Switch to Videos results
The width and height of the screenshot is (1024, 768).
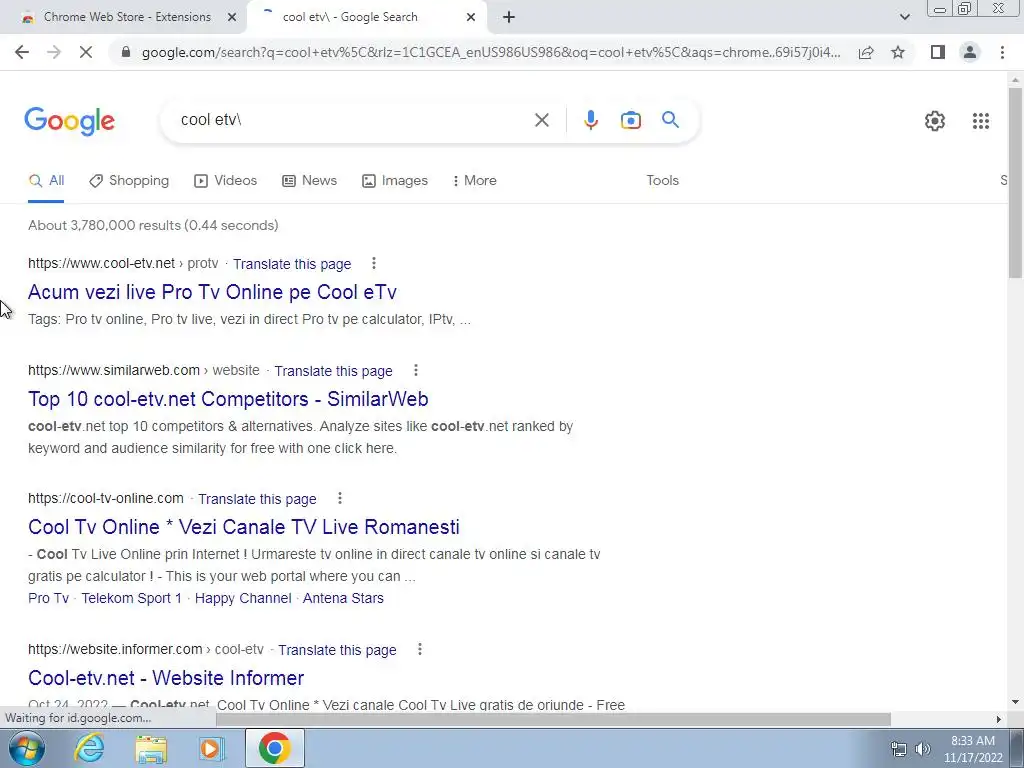225,180
